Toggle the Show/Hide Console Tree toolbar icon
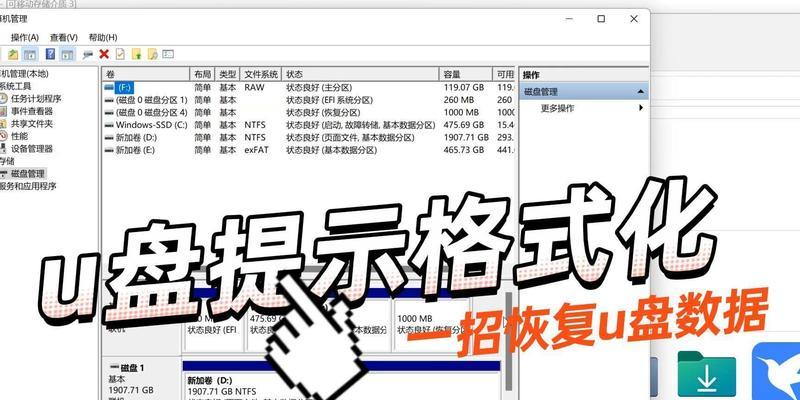Image resolution: width=800 pixels, height=400 pixels. coord(30,54)
